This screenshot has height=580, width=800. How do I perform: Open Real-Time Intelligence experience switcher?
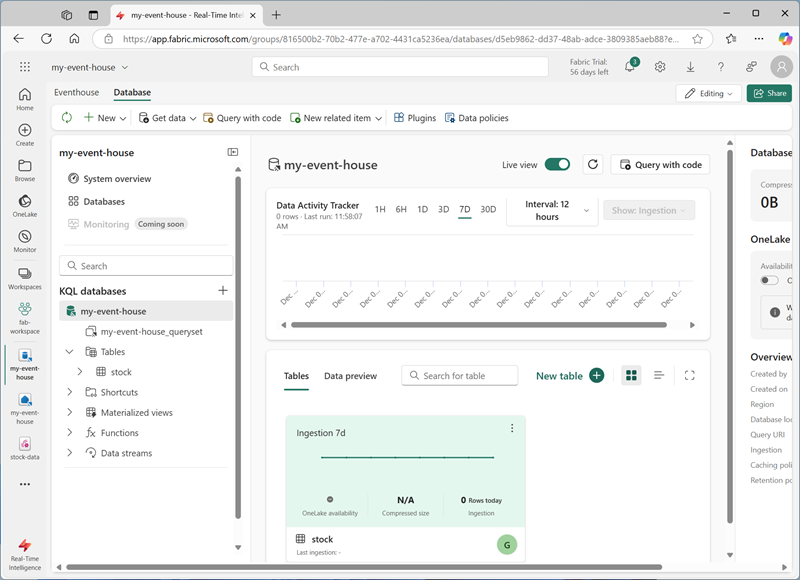point(24,555)
